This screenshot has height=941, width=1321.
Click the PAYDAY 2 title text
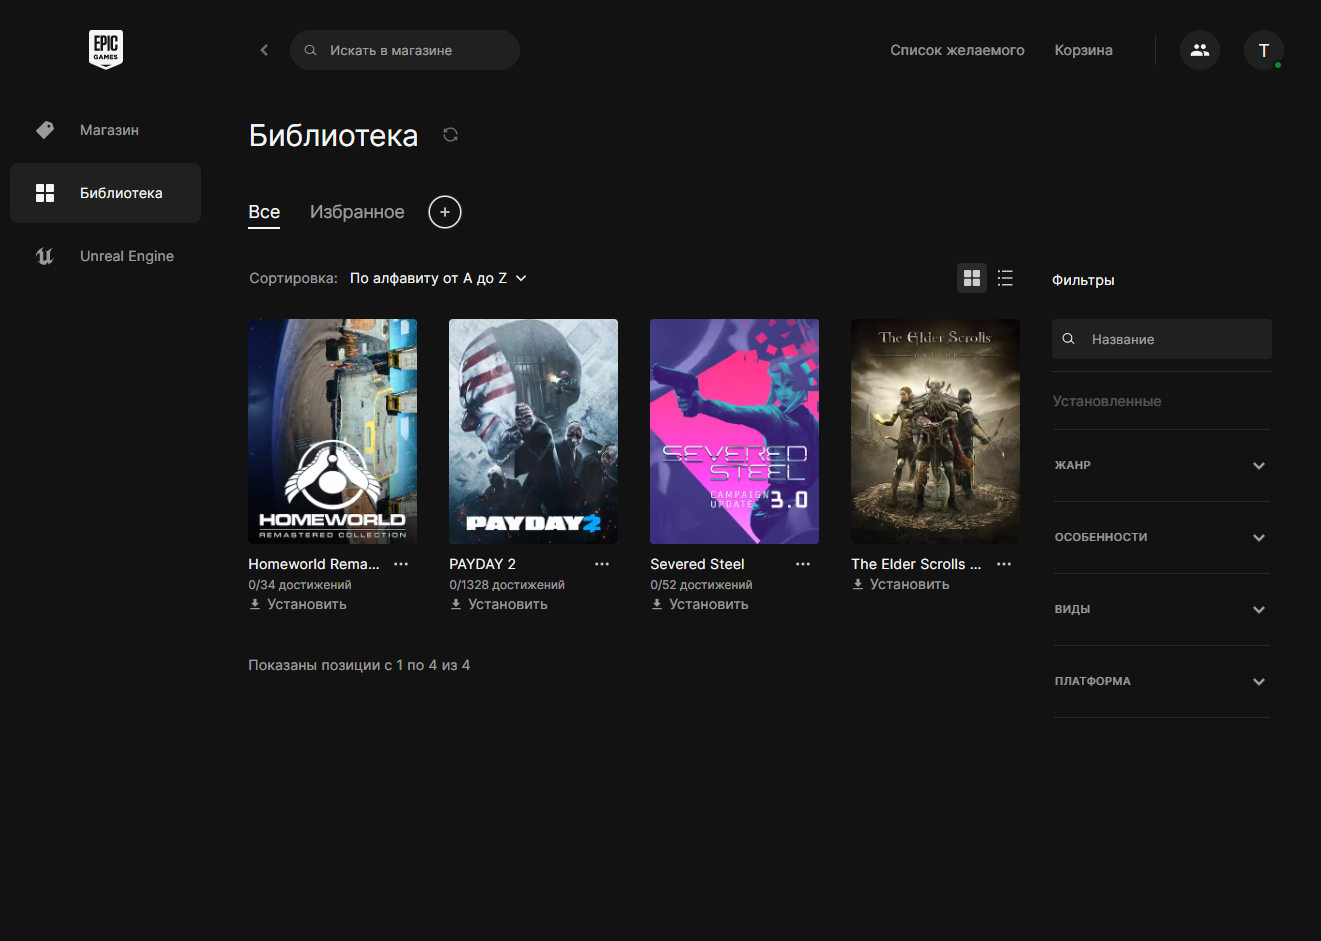[482, 564]
